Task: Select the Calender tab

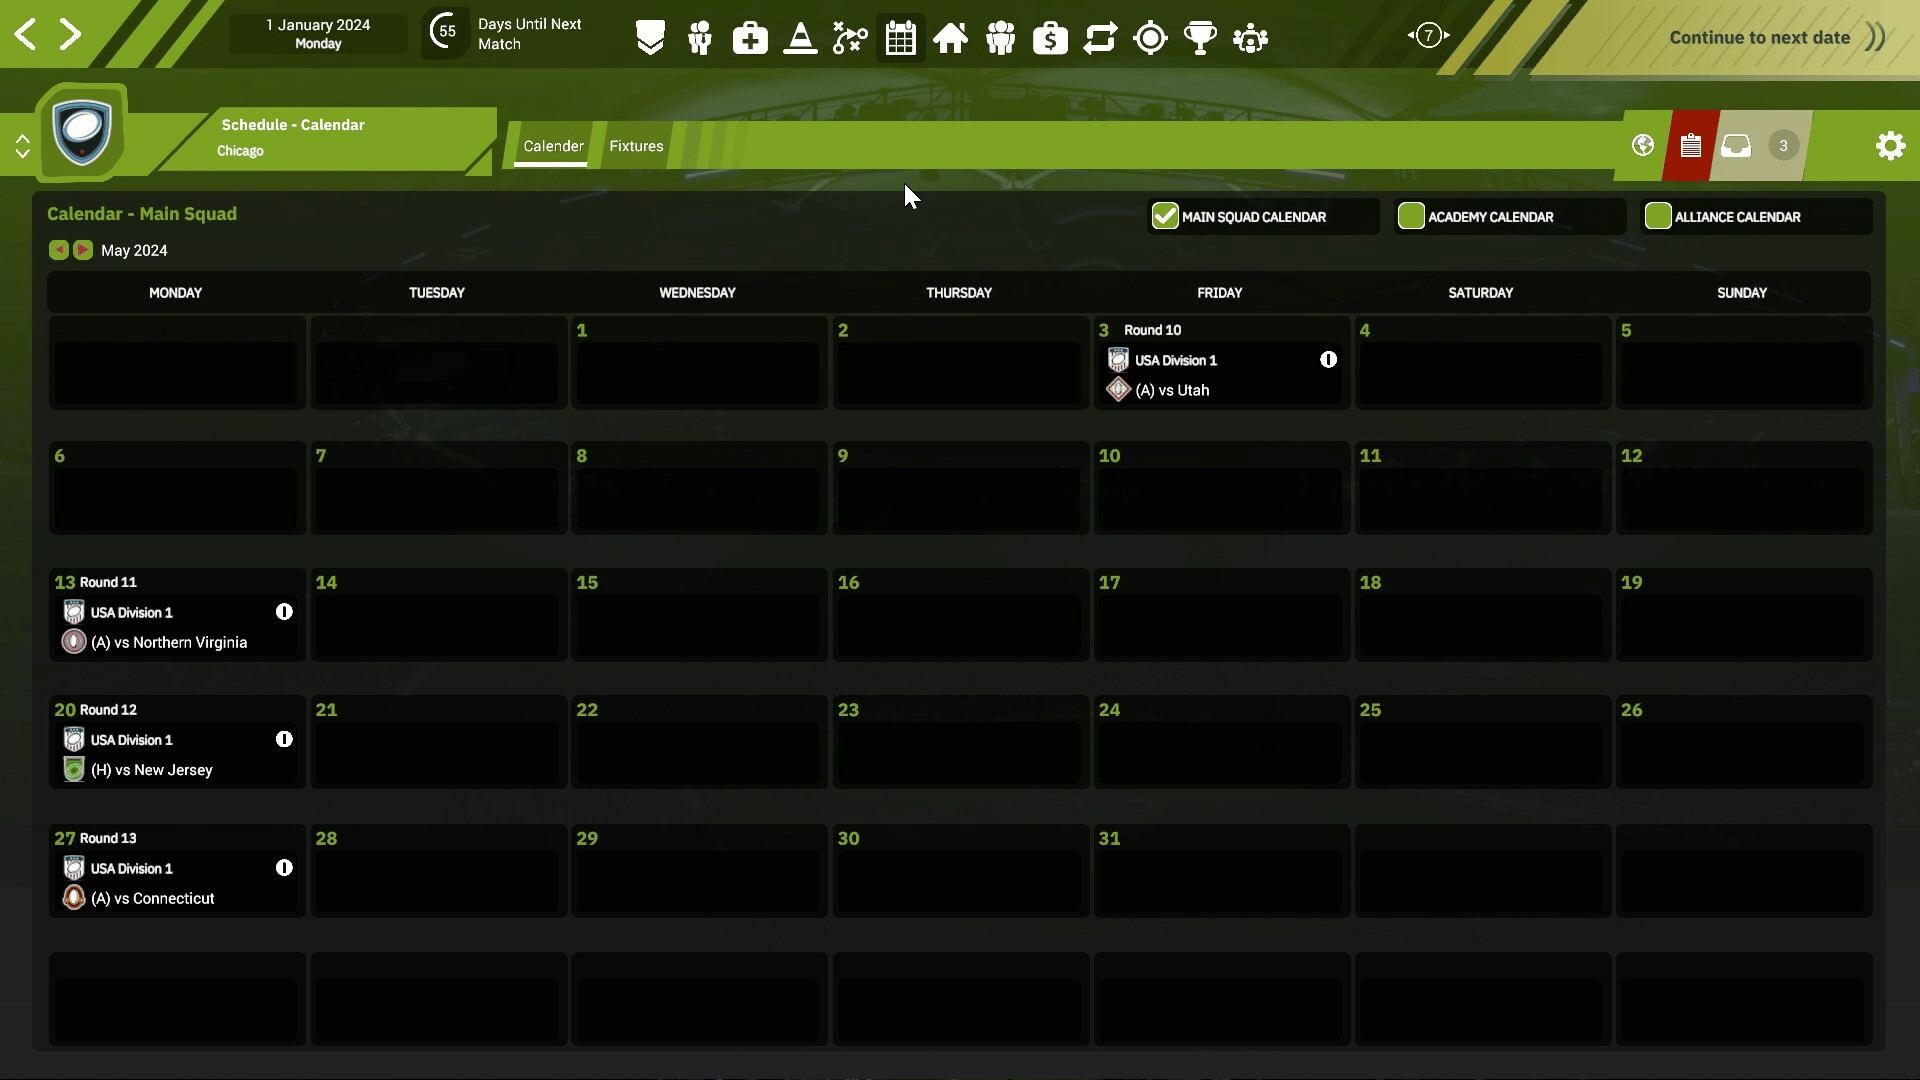Action: pos(553,146)
